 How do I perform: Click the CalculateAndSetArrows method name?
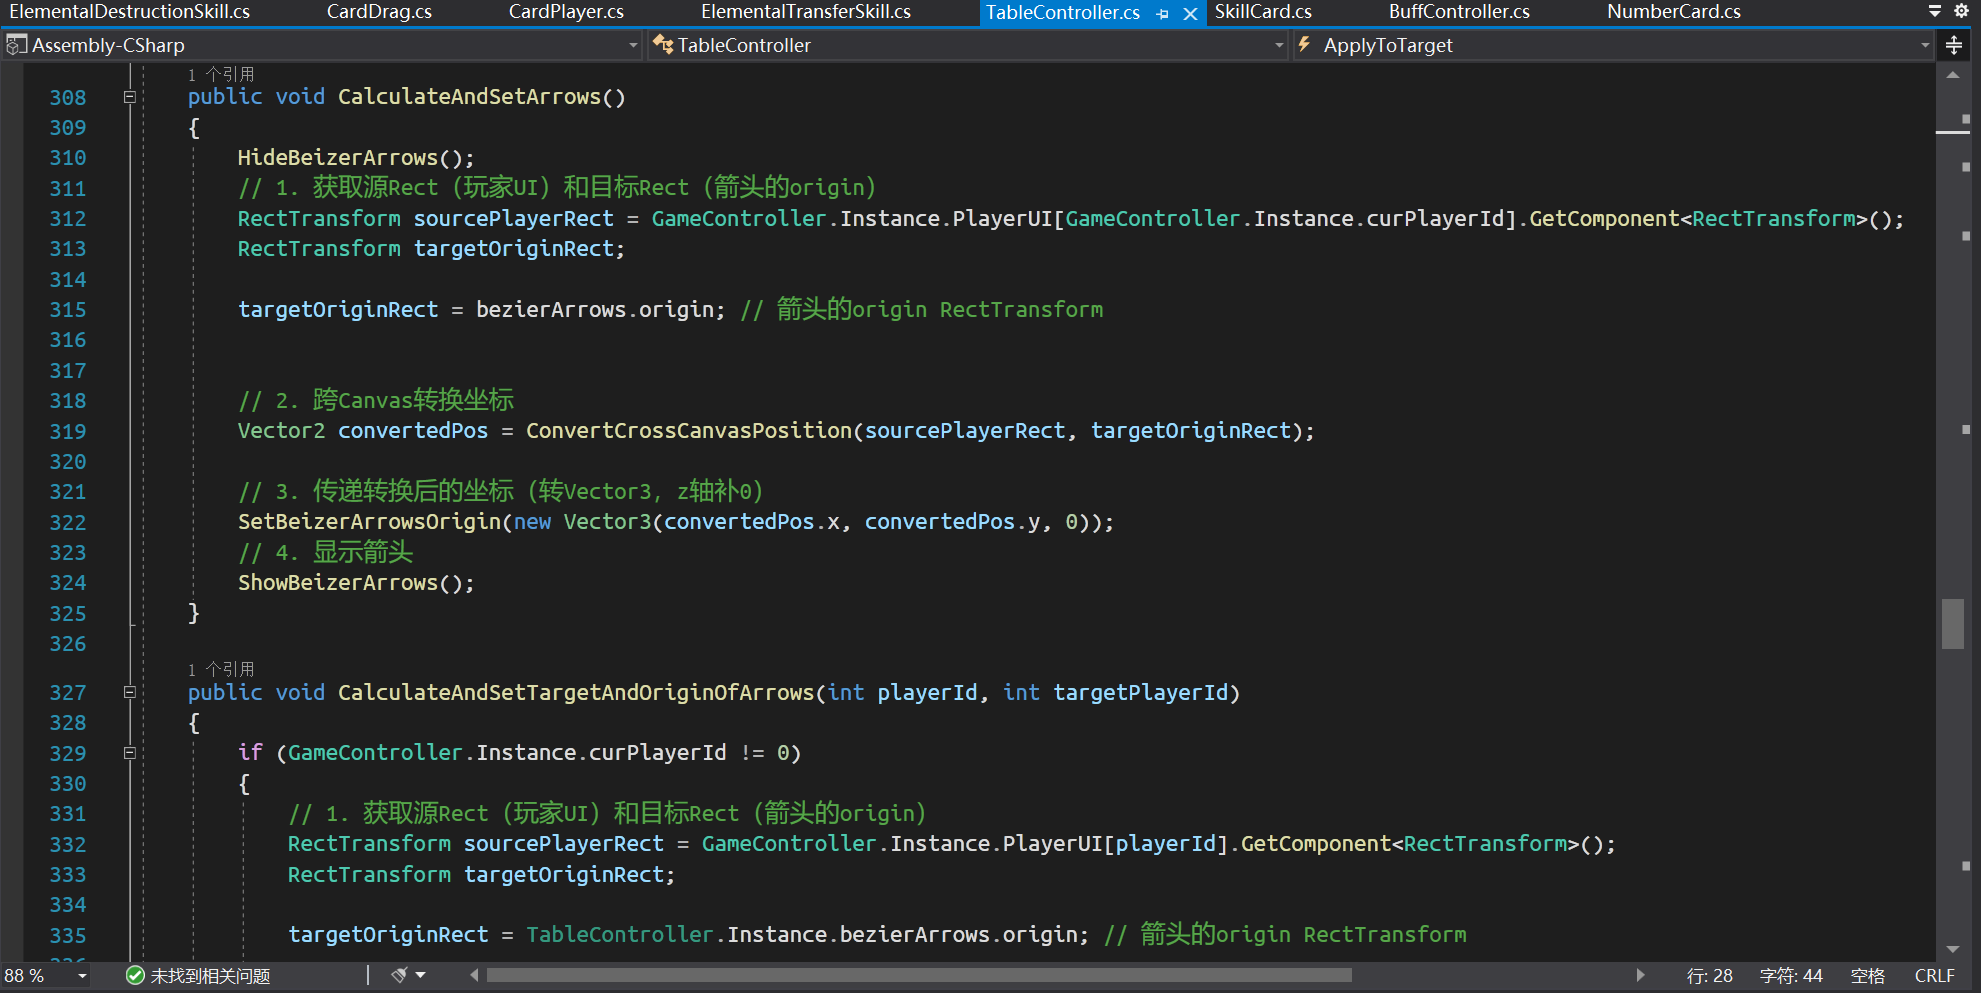tap(469, 97)
